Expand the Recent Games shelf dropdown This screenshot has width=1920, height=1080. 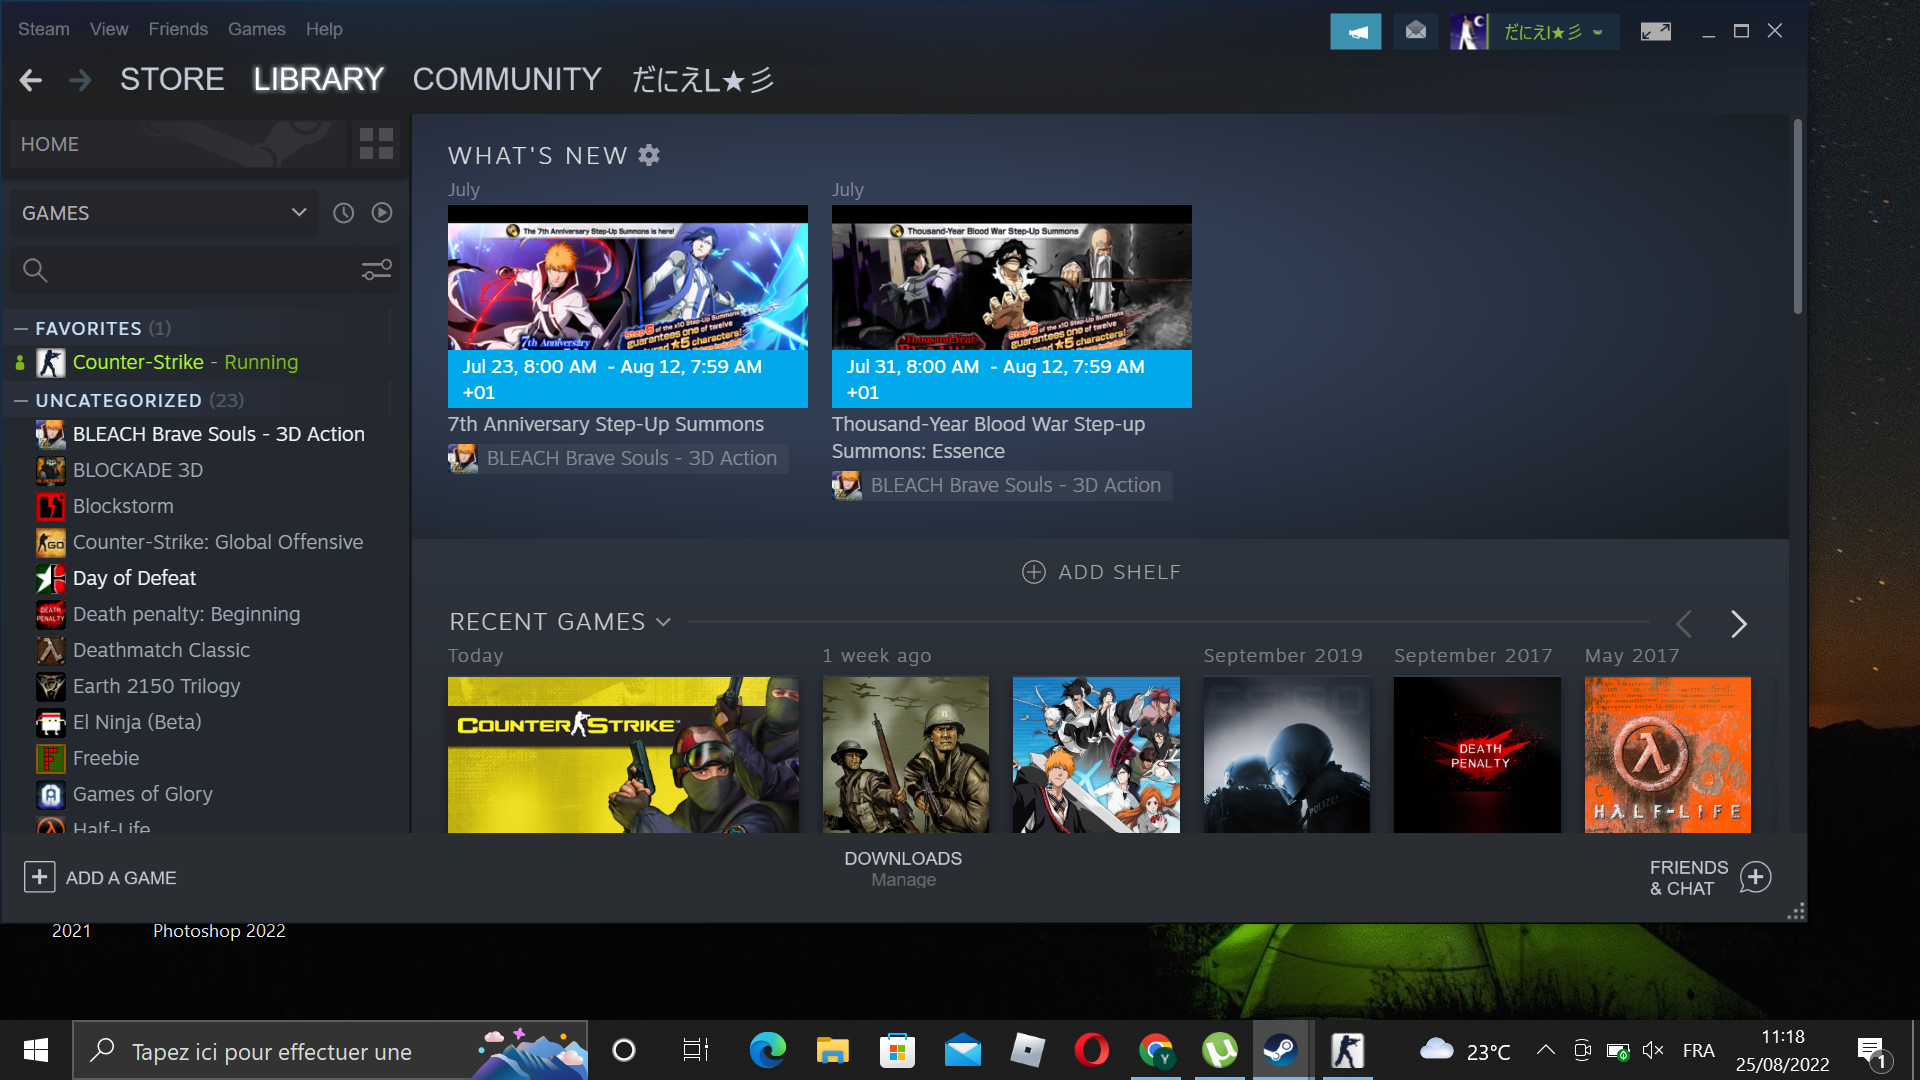point(663,622)
